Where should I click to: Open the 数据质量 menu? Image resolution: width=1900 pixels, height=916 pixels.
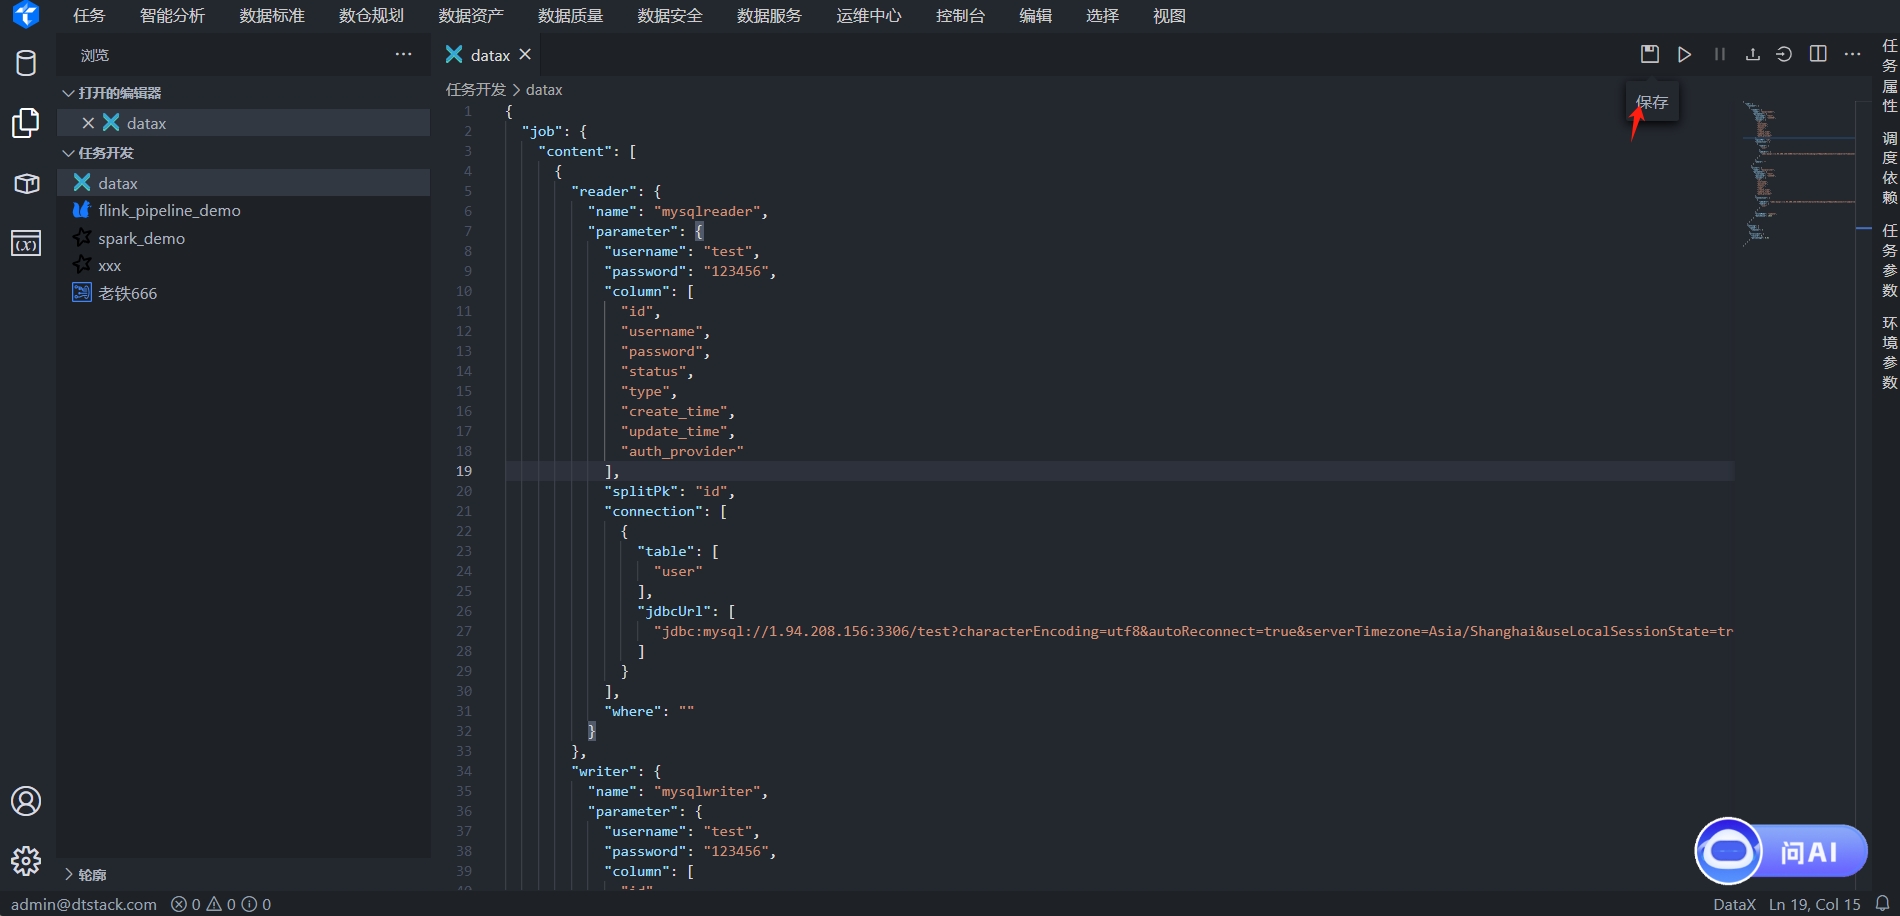pos(570,16)
